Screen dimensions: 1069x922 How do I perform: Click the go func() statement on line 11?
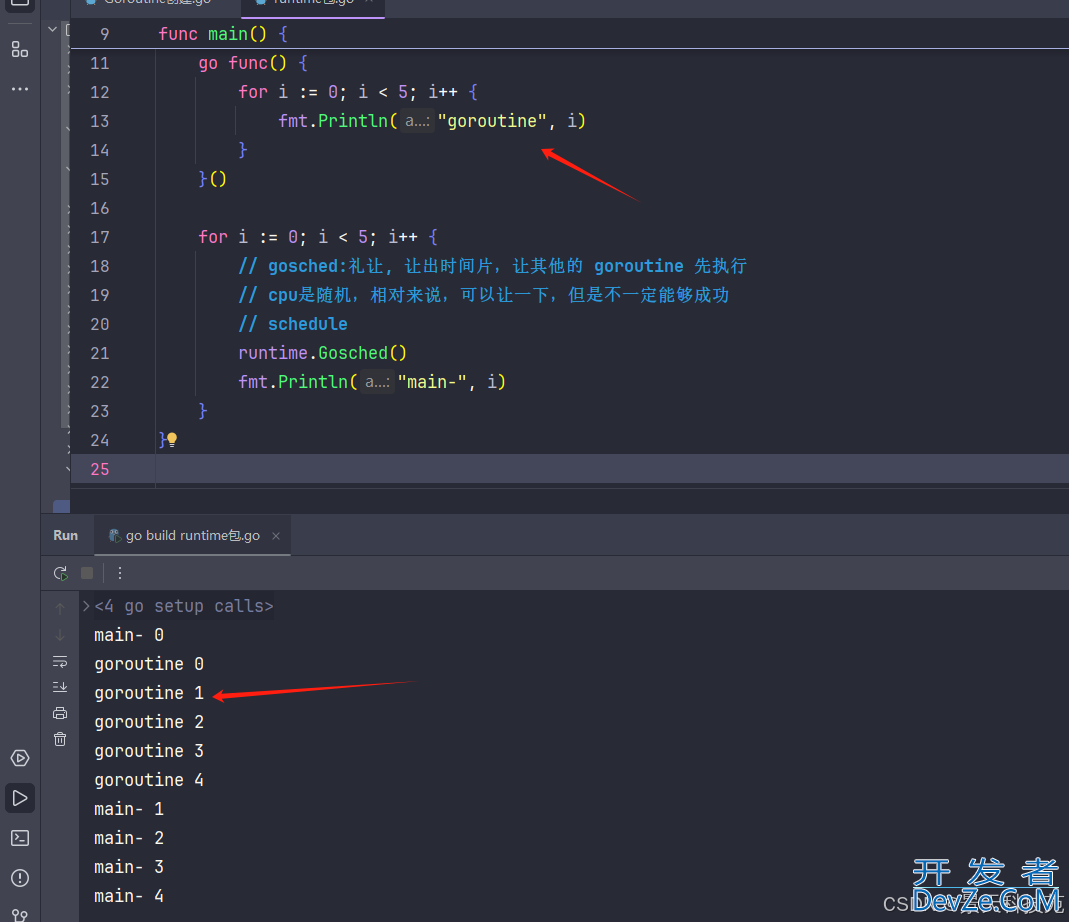click(253, 63)
